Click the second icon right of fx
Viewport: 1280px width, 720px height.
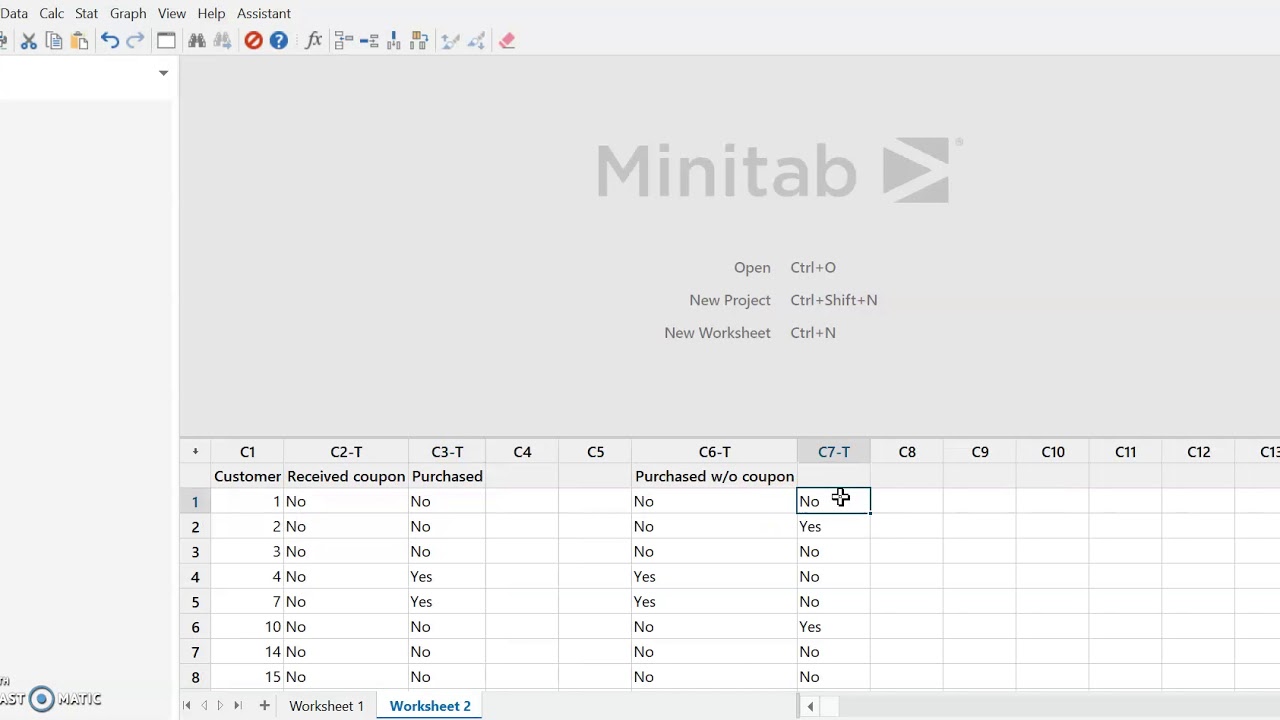coord(369,41)
